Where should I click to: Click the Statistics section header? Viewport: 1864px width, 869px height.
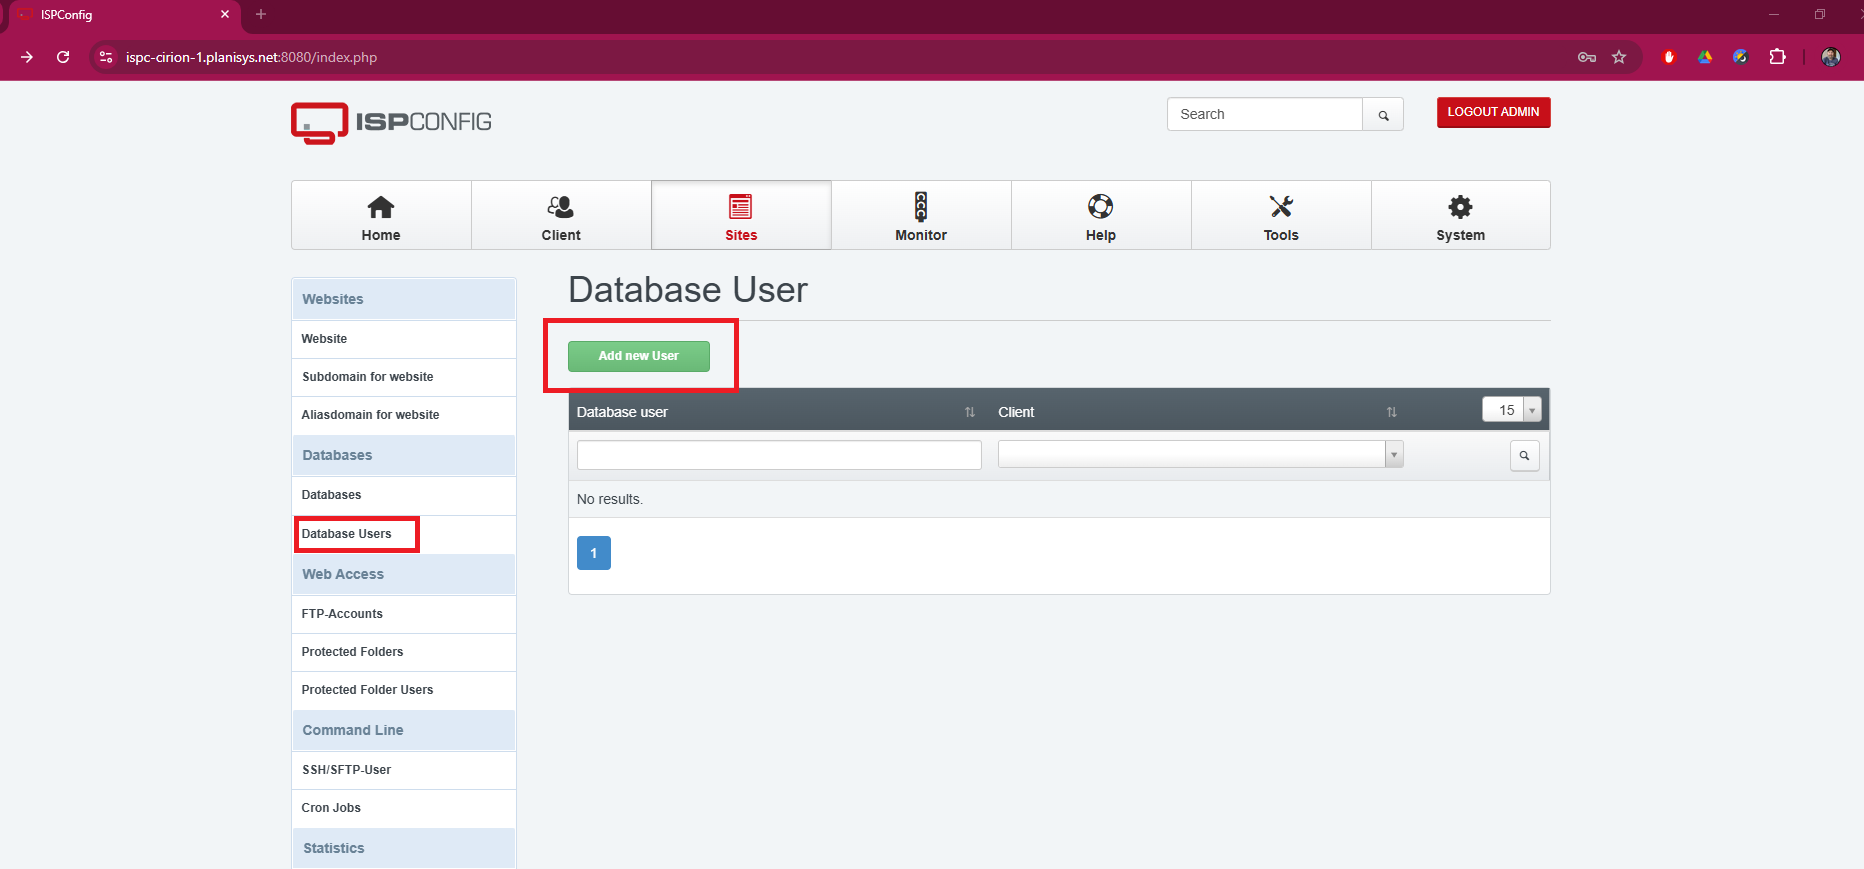click(x=404, y=848)
